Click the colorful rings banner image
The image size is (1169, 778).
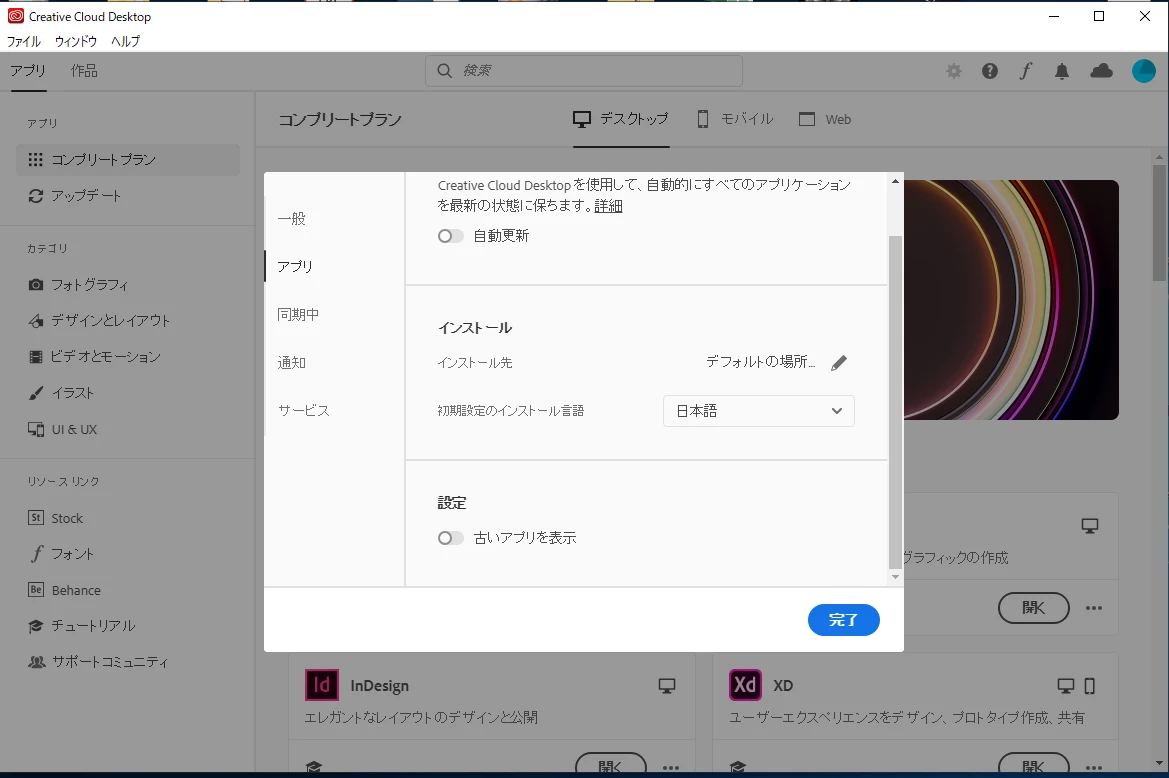point(1011,300)
